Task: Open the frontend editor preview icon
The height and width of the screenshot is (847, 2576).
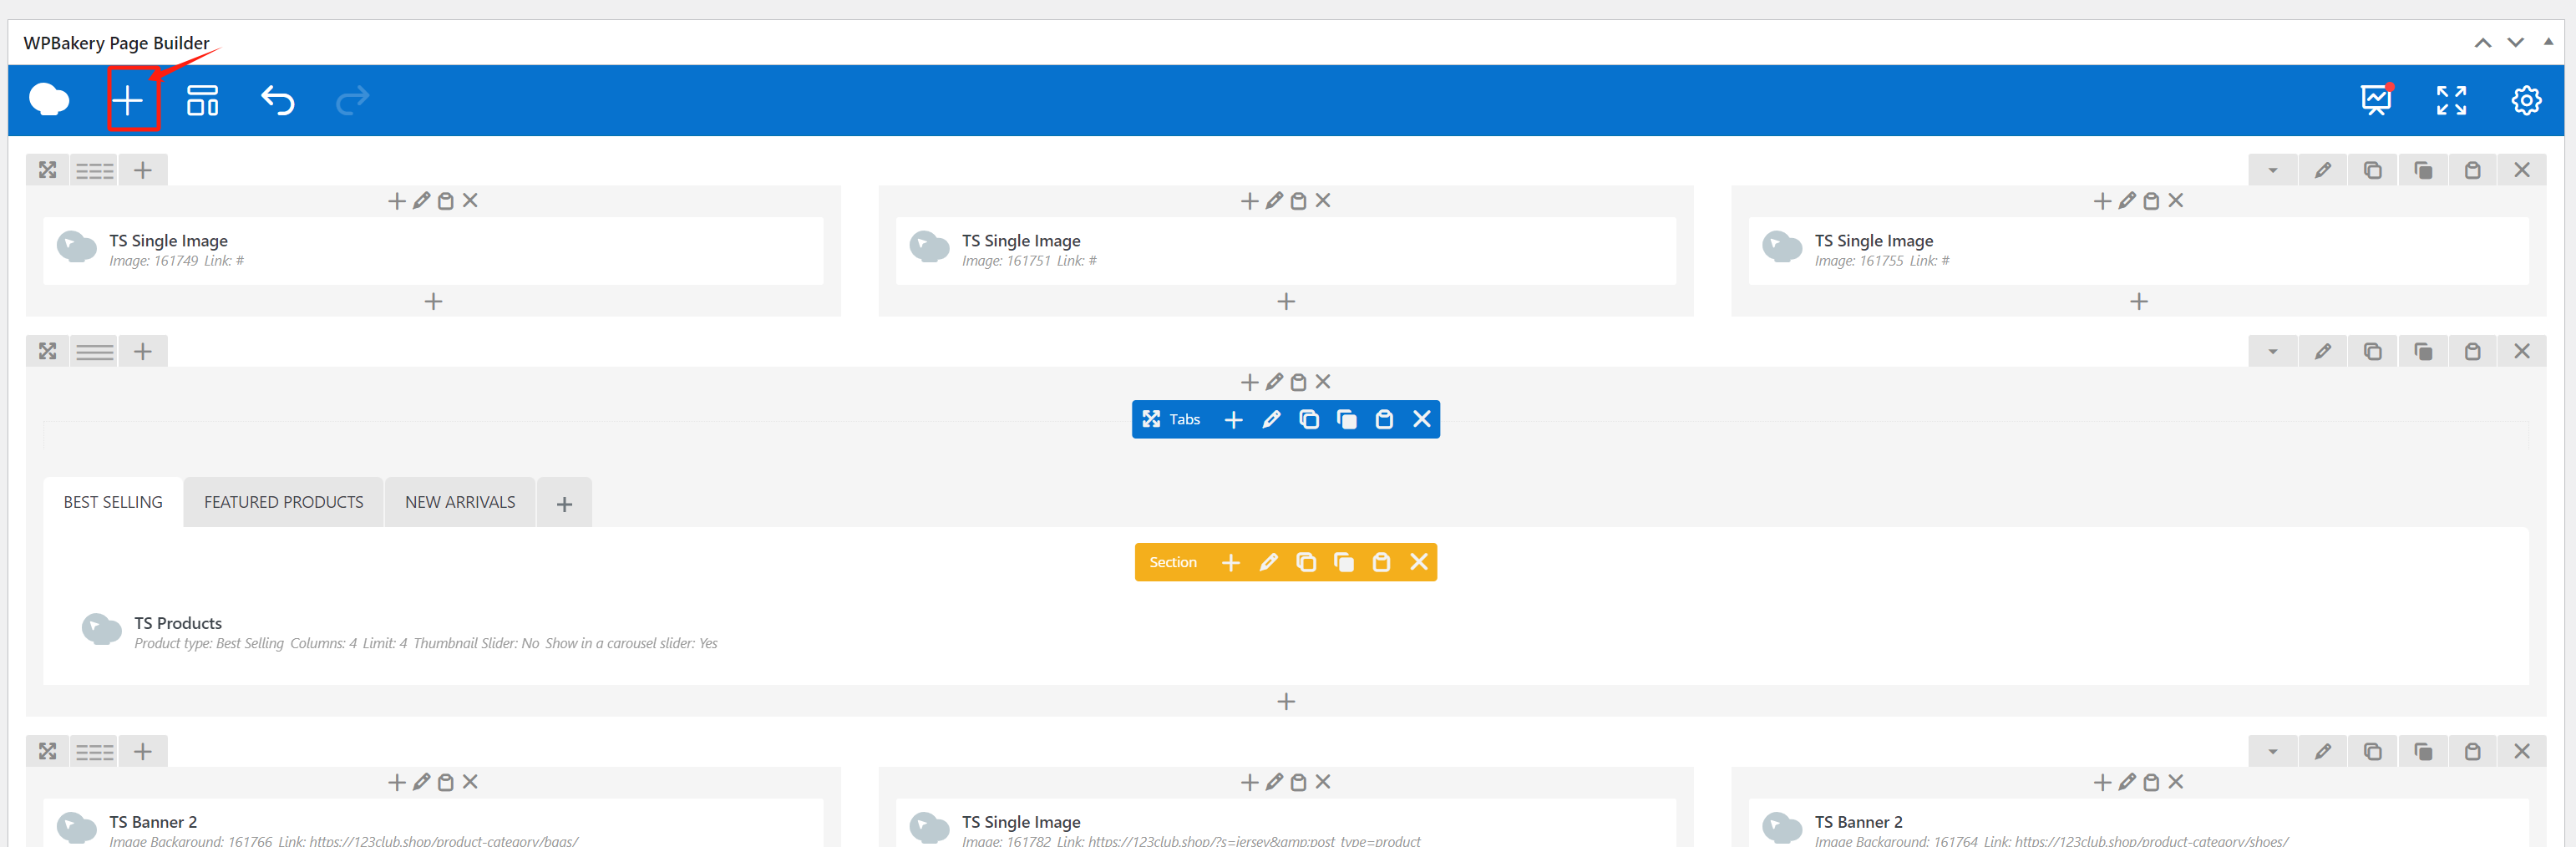Action: click(2376, 100)
